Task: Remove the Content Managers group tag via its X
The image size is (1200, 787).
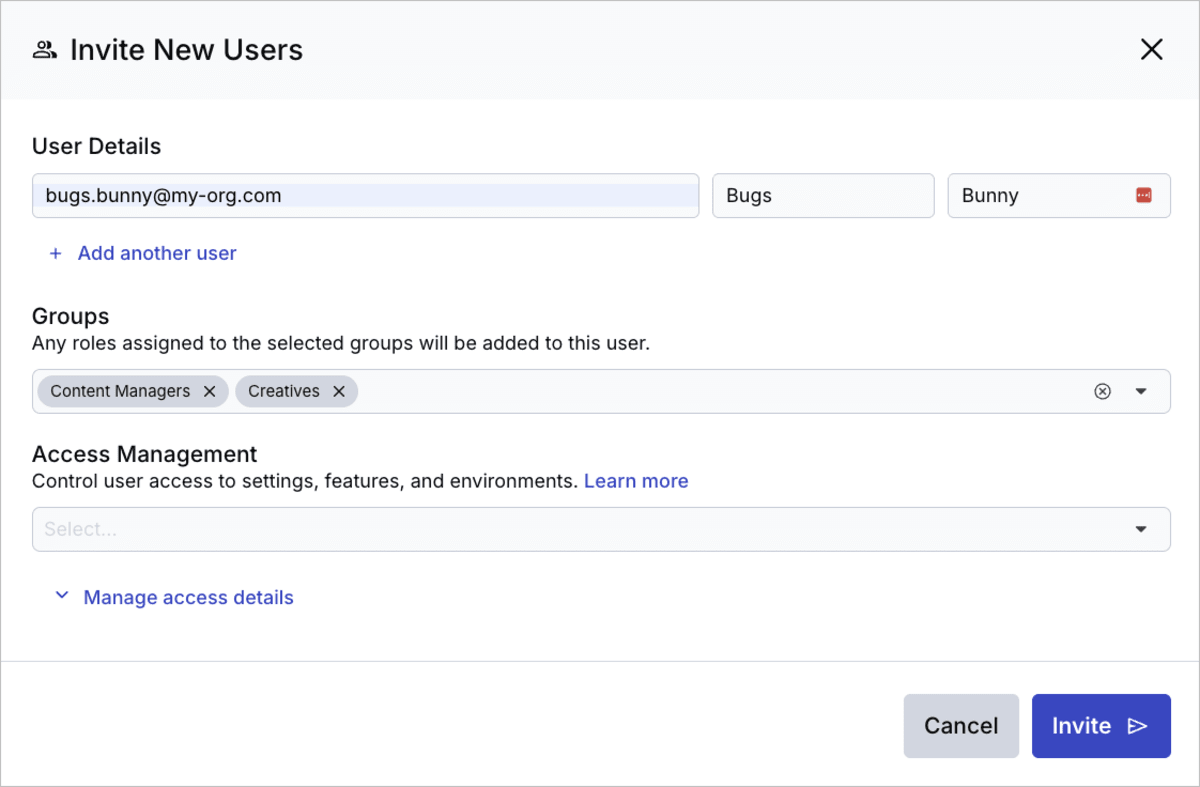Action: point(209,391)
